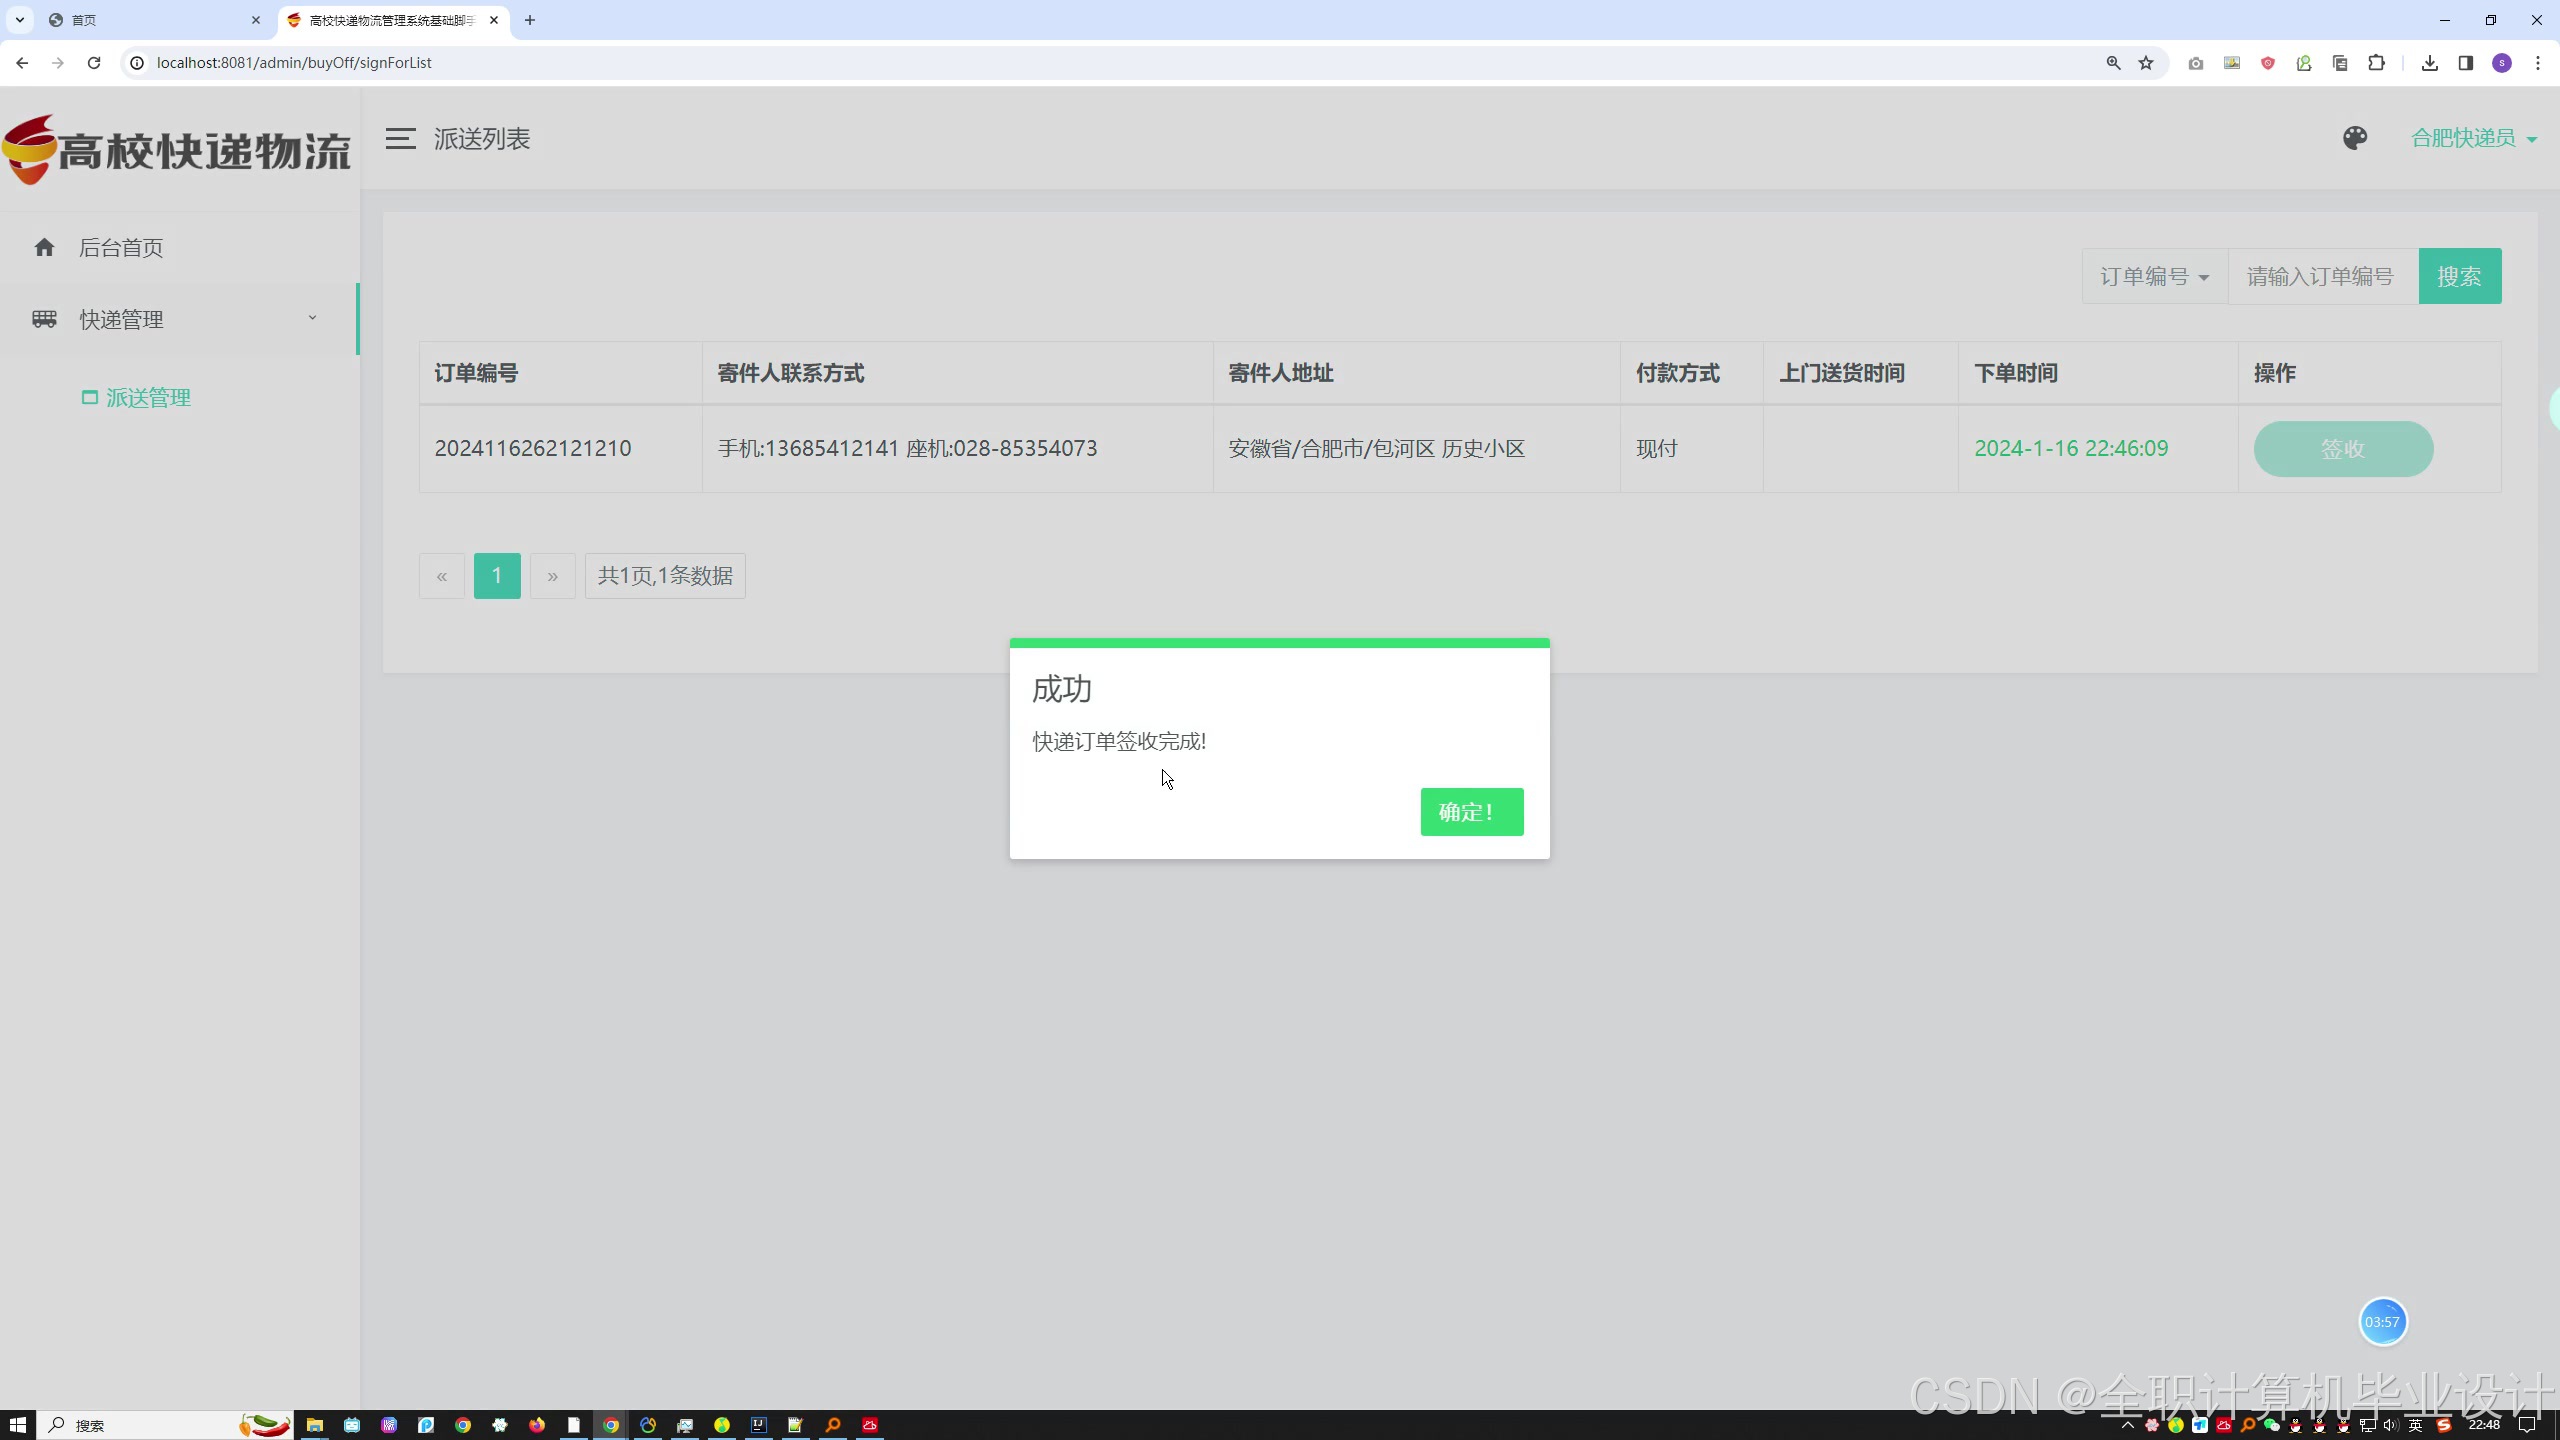Image resolution: width=2560 pixels, height=1440 pixels.
Task: Go to pagination page 1
Action: point(497,576)
